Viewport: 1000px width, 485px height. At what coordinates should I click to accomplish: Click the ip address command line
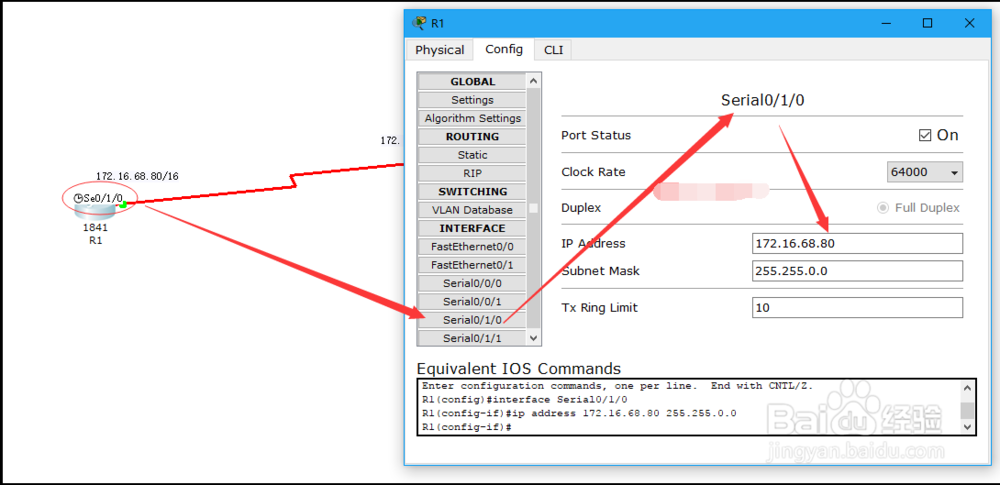(579, 414)
